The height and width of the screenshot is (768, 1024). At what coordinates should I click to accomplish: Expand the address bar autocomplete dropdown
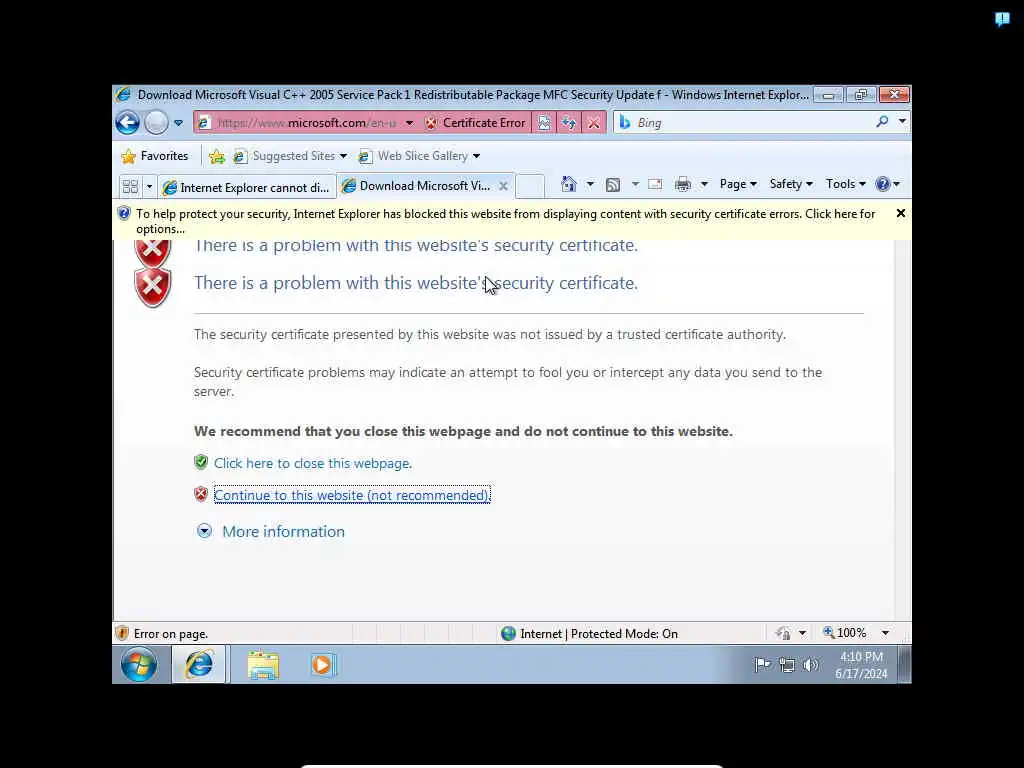[409, 123]
